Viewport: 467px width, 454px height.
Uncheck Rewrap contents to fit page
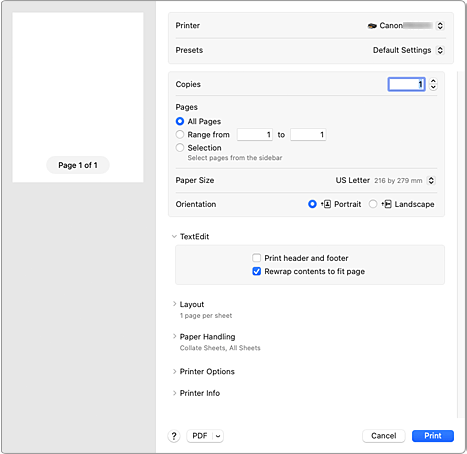256,271
